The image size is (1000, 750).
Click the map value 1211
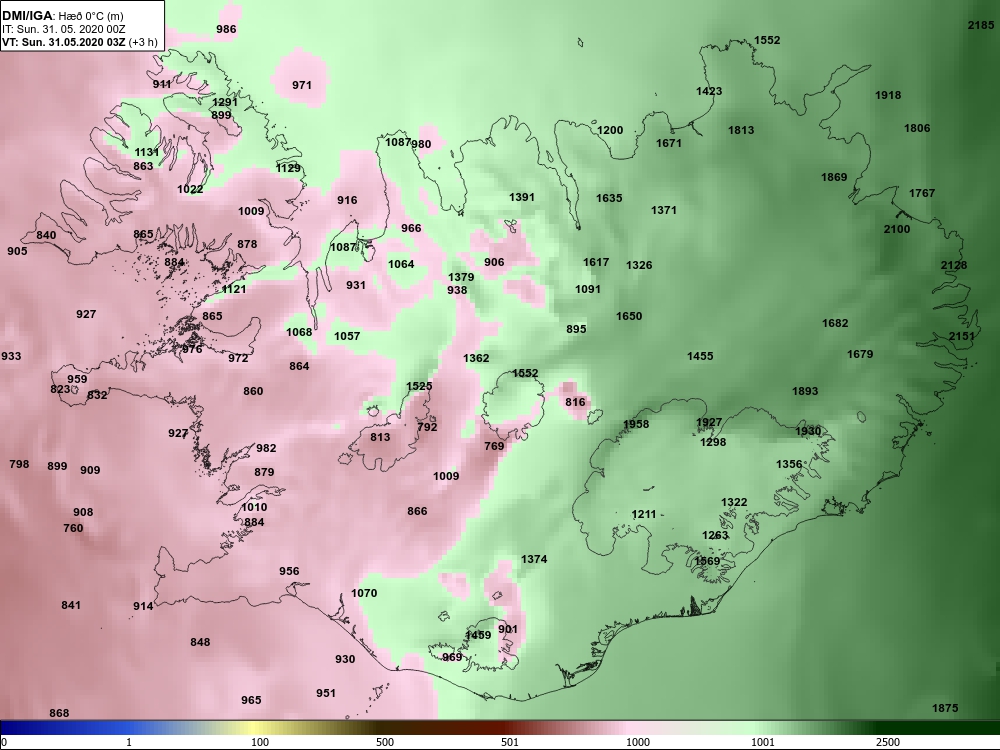click(x=644, y=514)
